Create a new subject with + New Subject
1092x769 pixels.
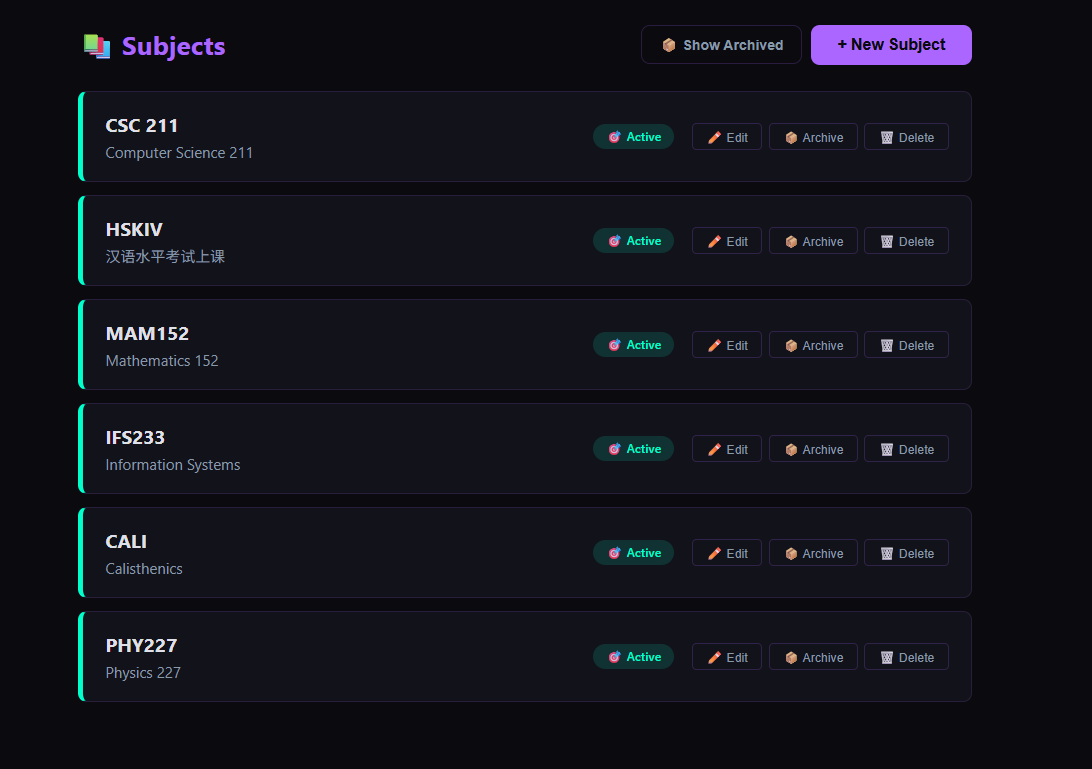(x=891, y=45)
